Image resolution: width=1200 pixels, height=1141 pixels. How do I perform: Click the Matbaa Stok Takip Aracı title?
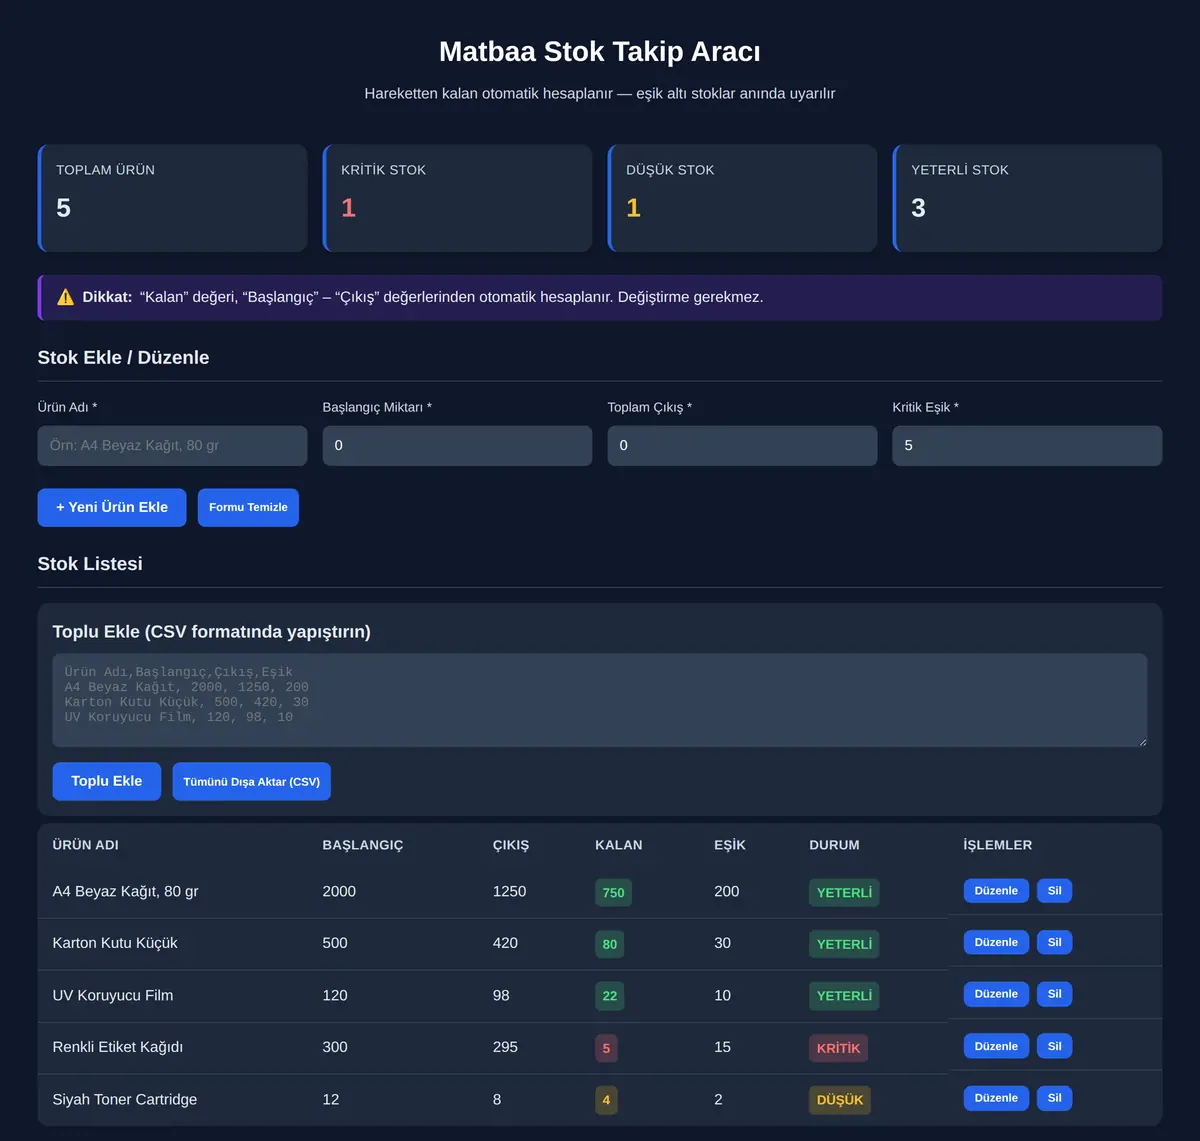600,52
